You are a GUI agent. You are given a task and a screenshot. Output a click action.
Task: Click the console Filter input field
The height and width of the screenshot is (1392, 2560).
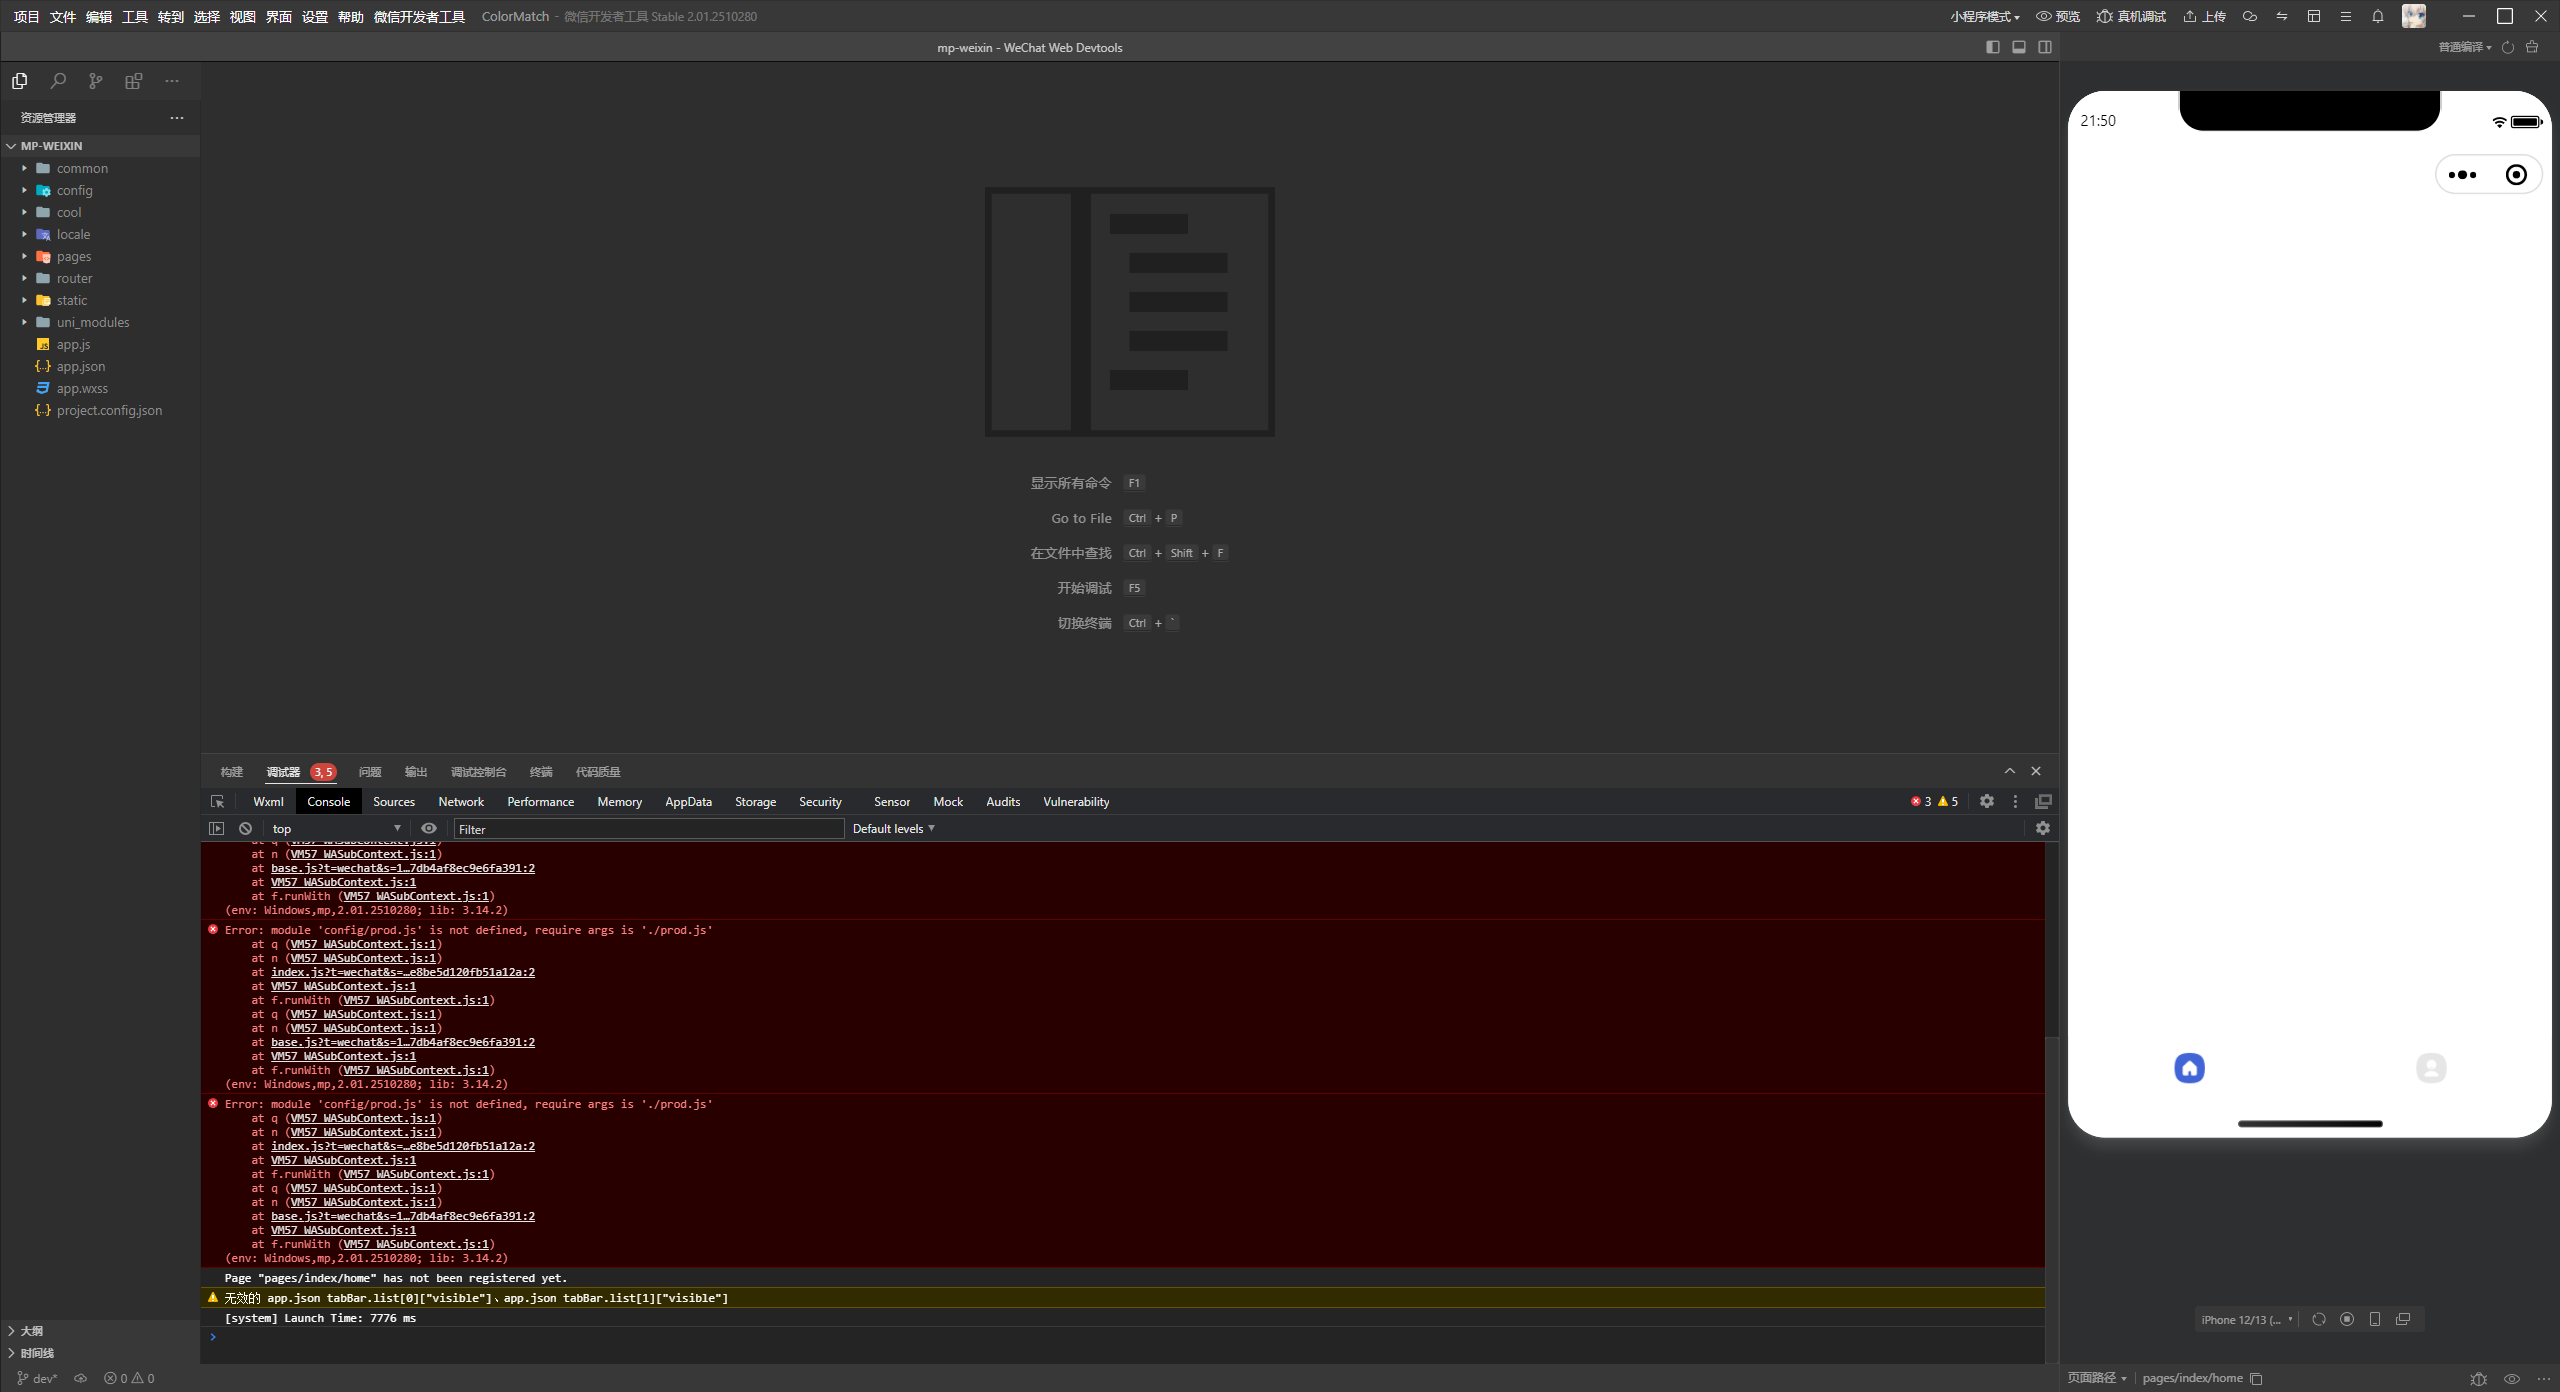648,829
